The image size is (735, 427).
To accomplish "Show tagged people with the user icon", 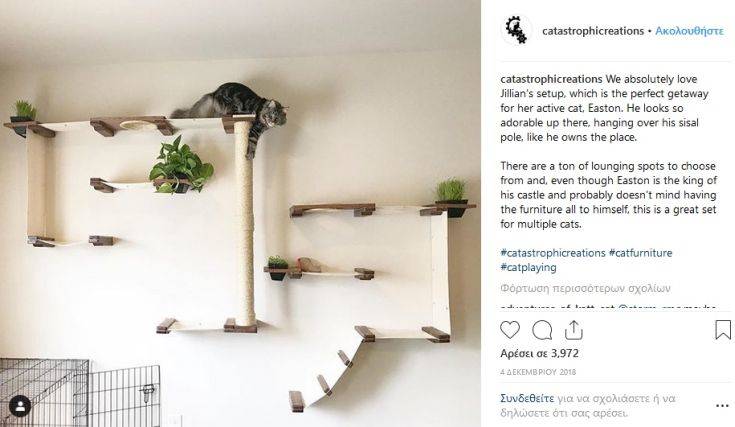I will 20,406.
